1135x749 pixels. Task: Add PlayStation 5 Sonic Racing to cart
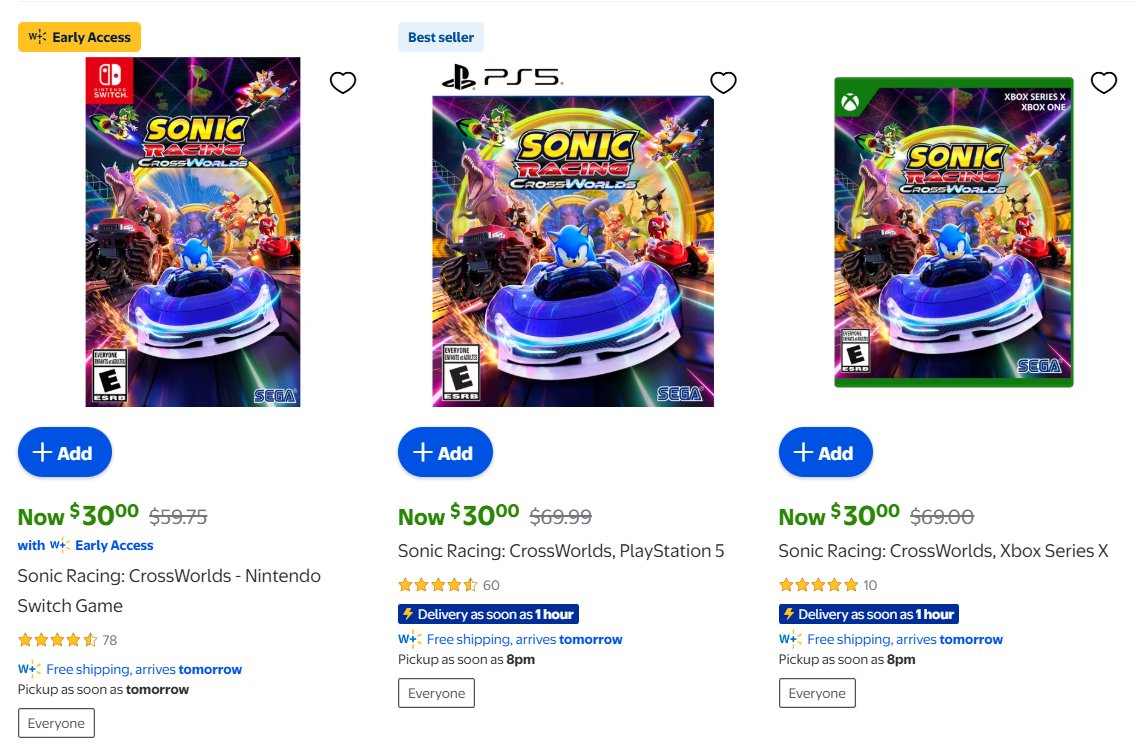click(x=445, y=453)
